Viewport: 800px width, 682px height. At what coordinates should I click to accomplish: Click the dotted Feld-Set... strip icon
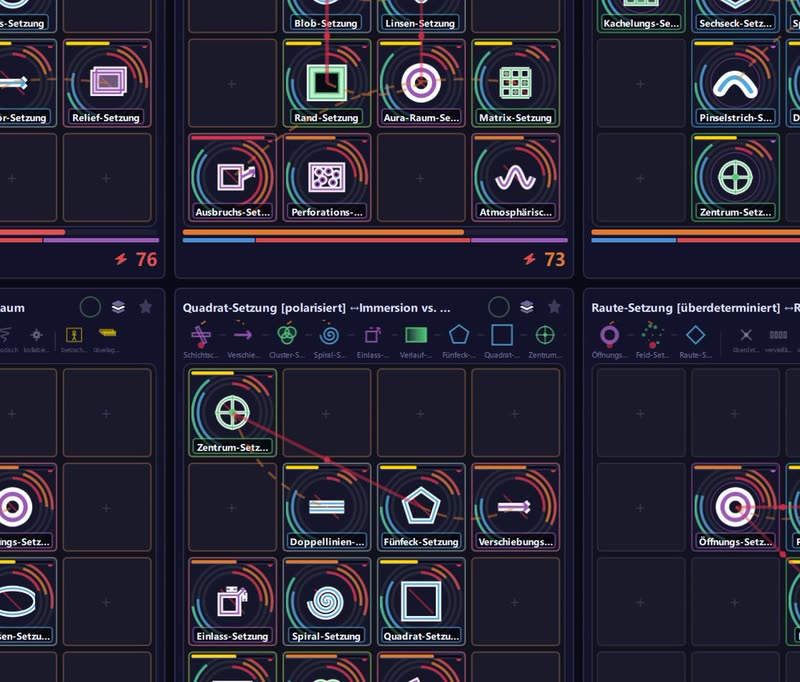pyautogui.click(x=652, y=335)
